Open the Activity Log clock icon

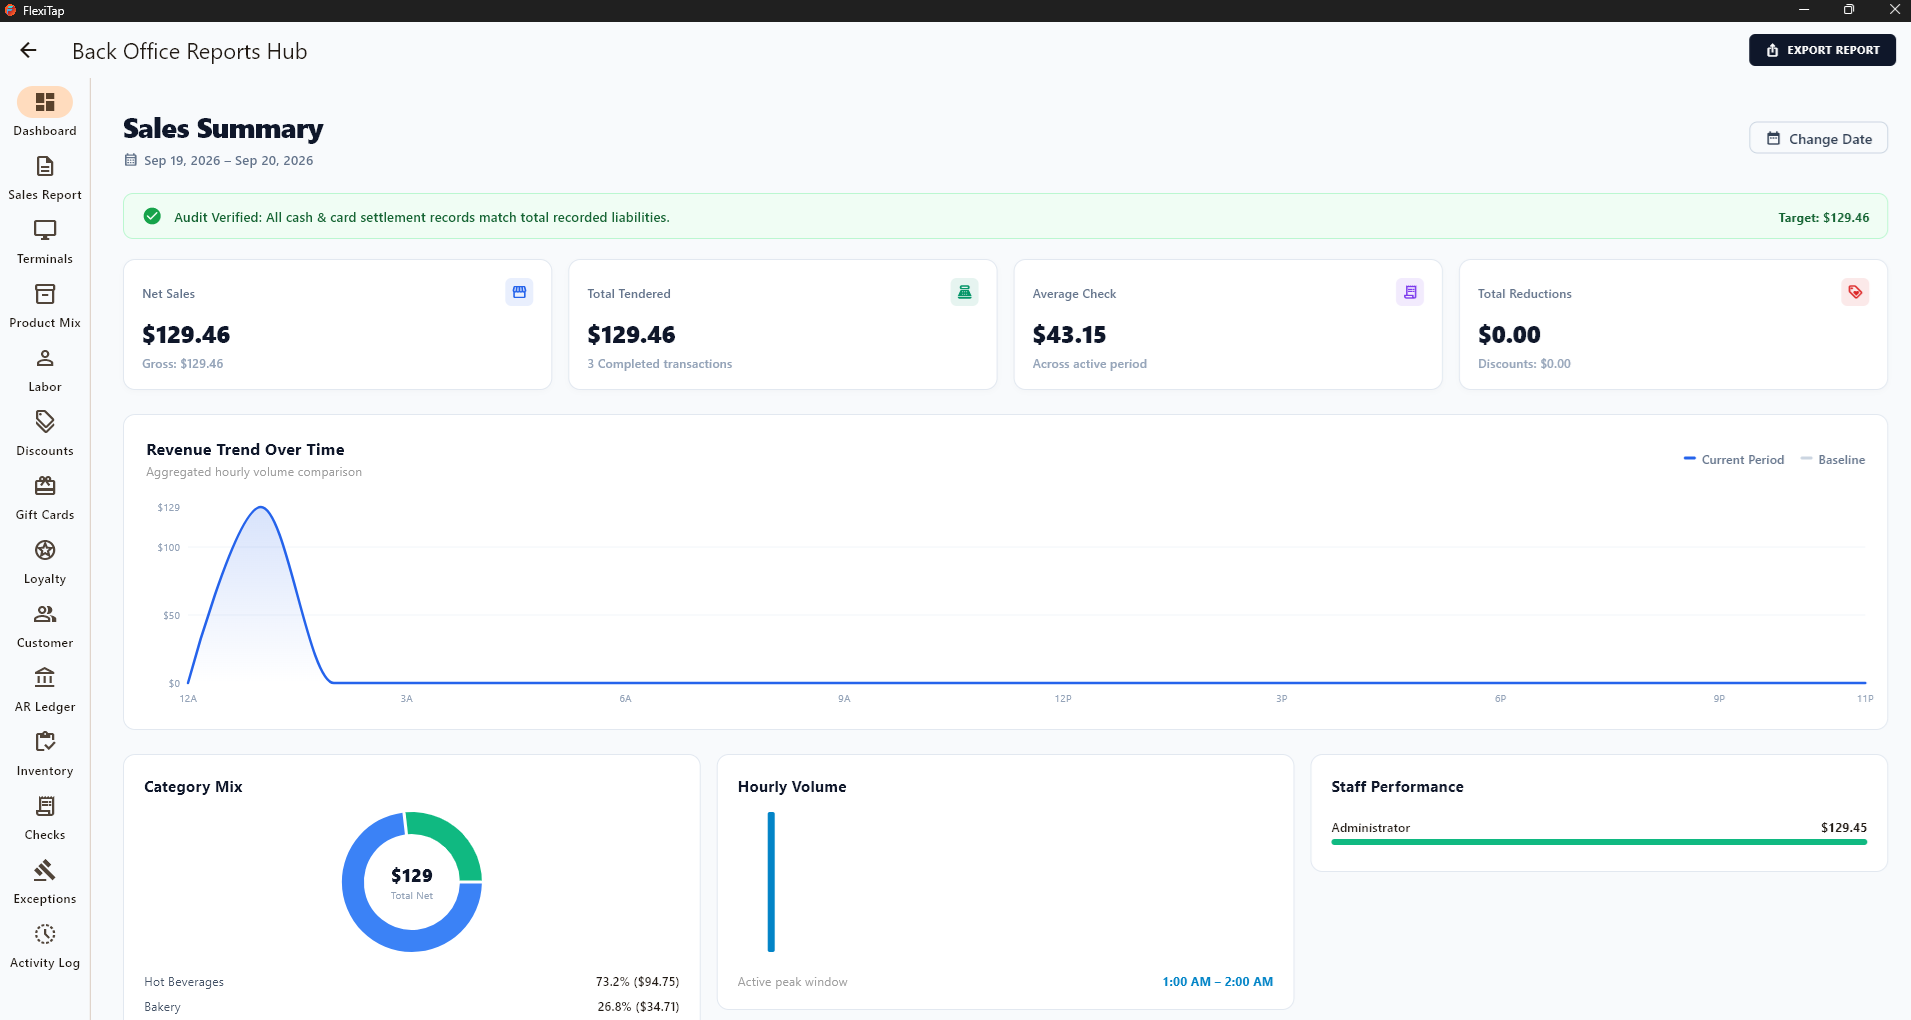click(x=45, y=934)
